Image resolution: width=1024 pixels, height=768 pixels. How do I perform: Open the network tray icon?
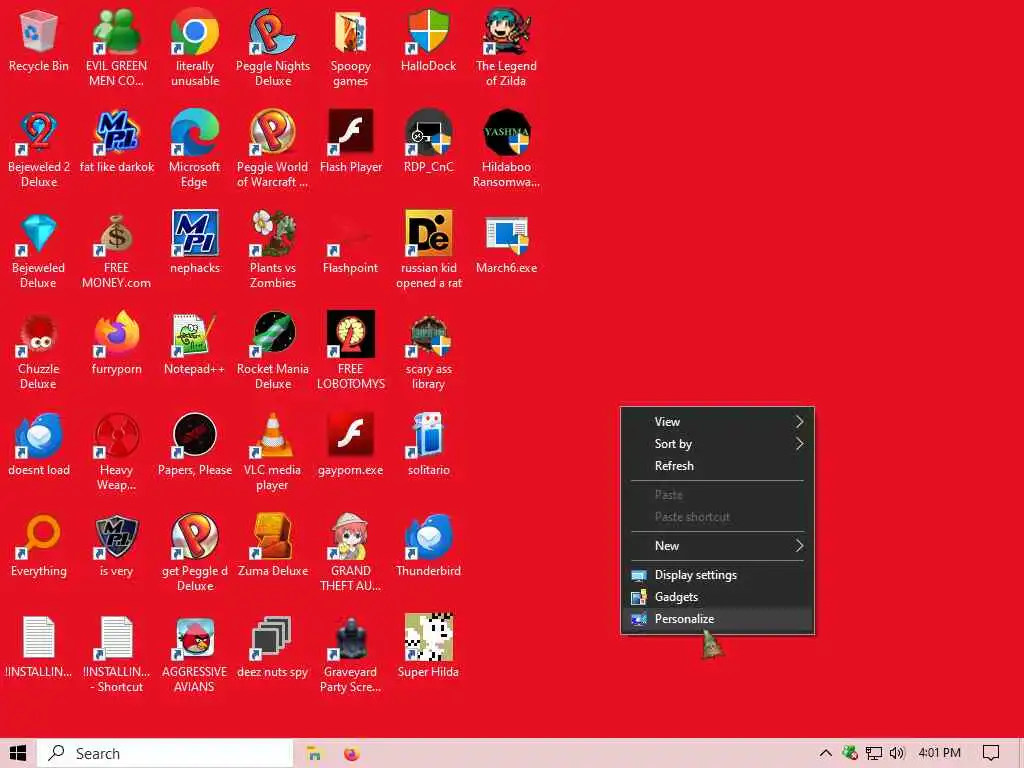pyautogui.click(x=874, y=753)
